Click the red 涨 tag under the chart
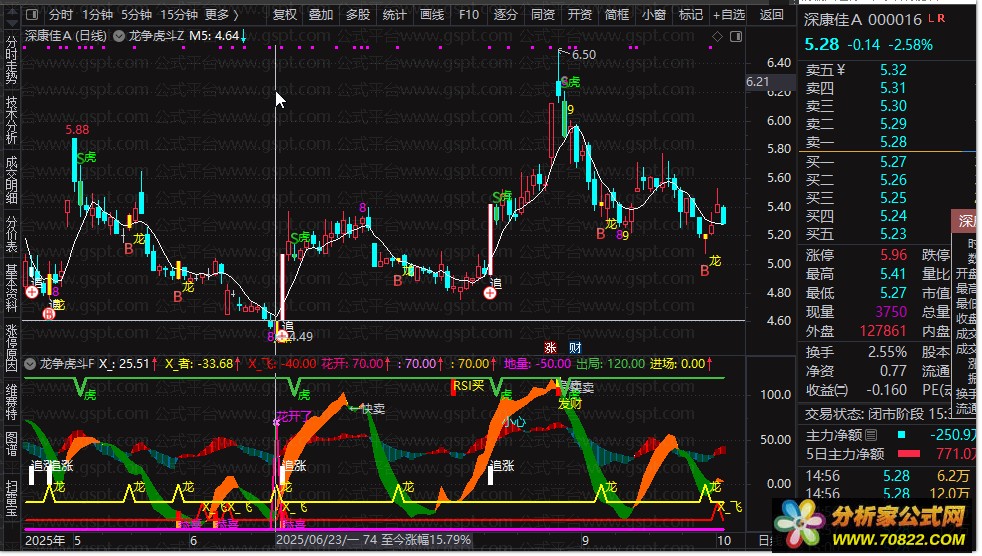Screen dimensions: 982x556 coord(550,348)
